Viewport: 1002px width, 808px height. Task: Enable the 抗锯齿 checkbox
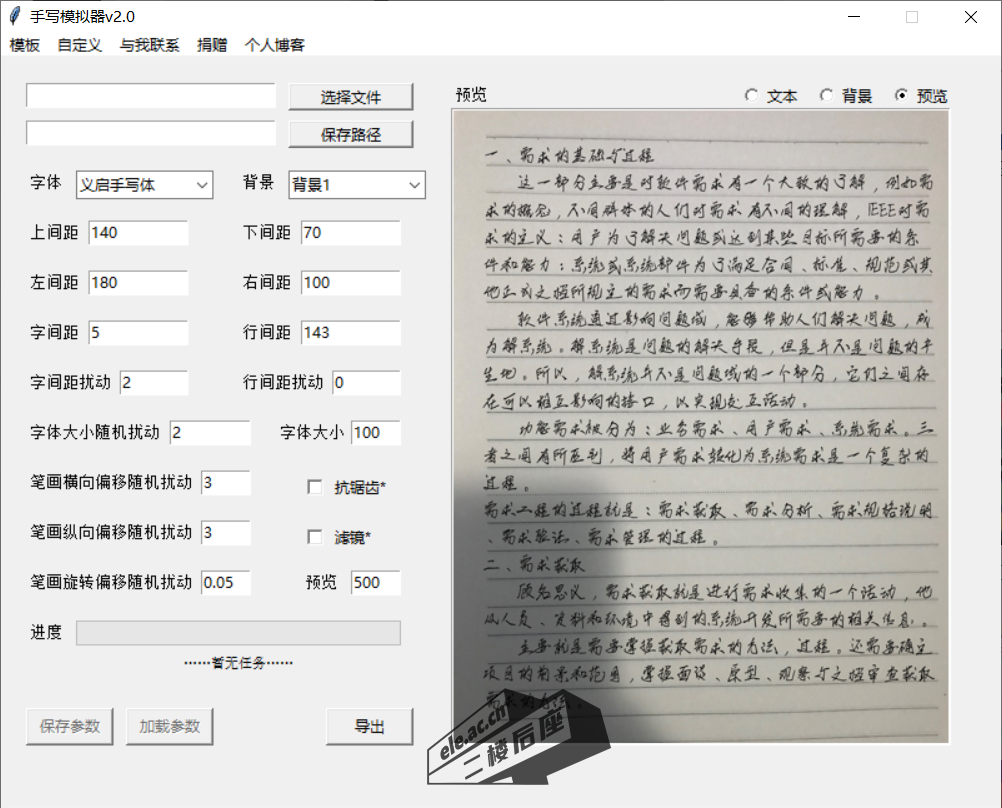314,488
